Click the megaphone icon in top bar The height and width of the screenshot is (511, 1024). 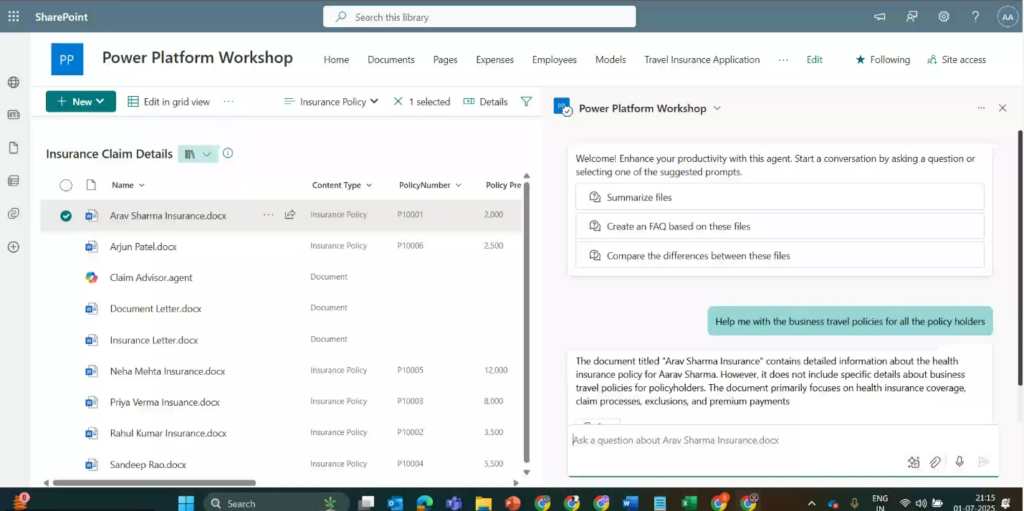880,17
